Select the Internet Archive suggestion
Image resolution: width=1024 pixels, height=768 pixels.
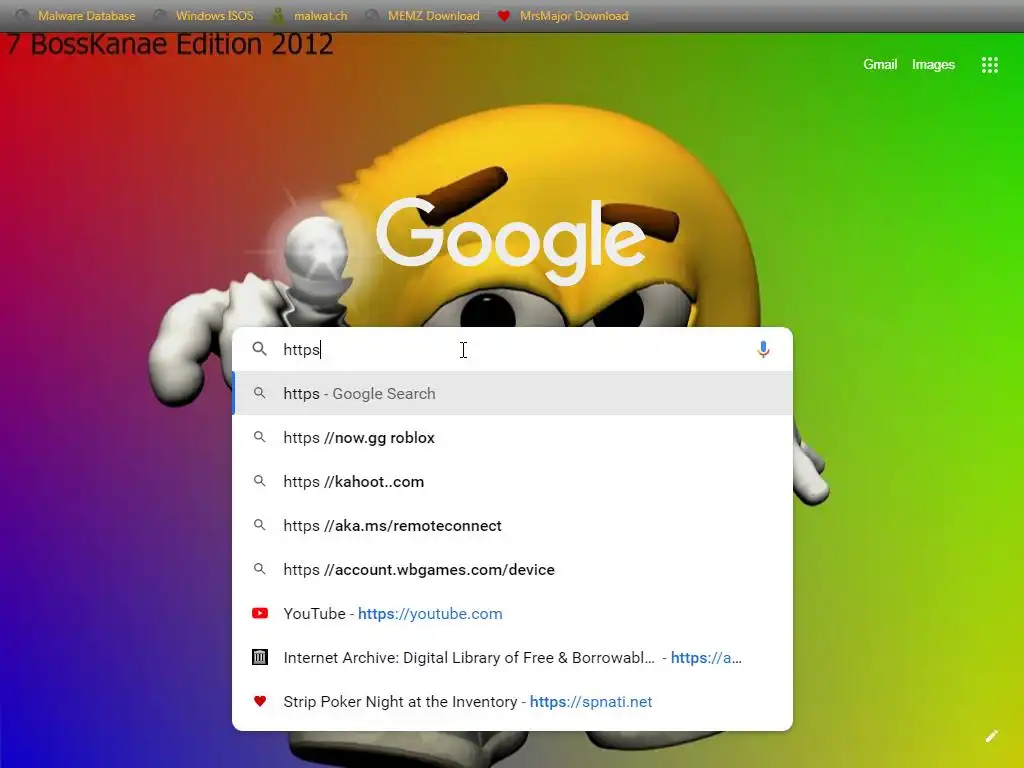(x=512, y=657)
